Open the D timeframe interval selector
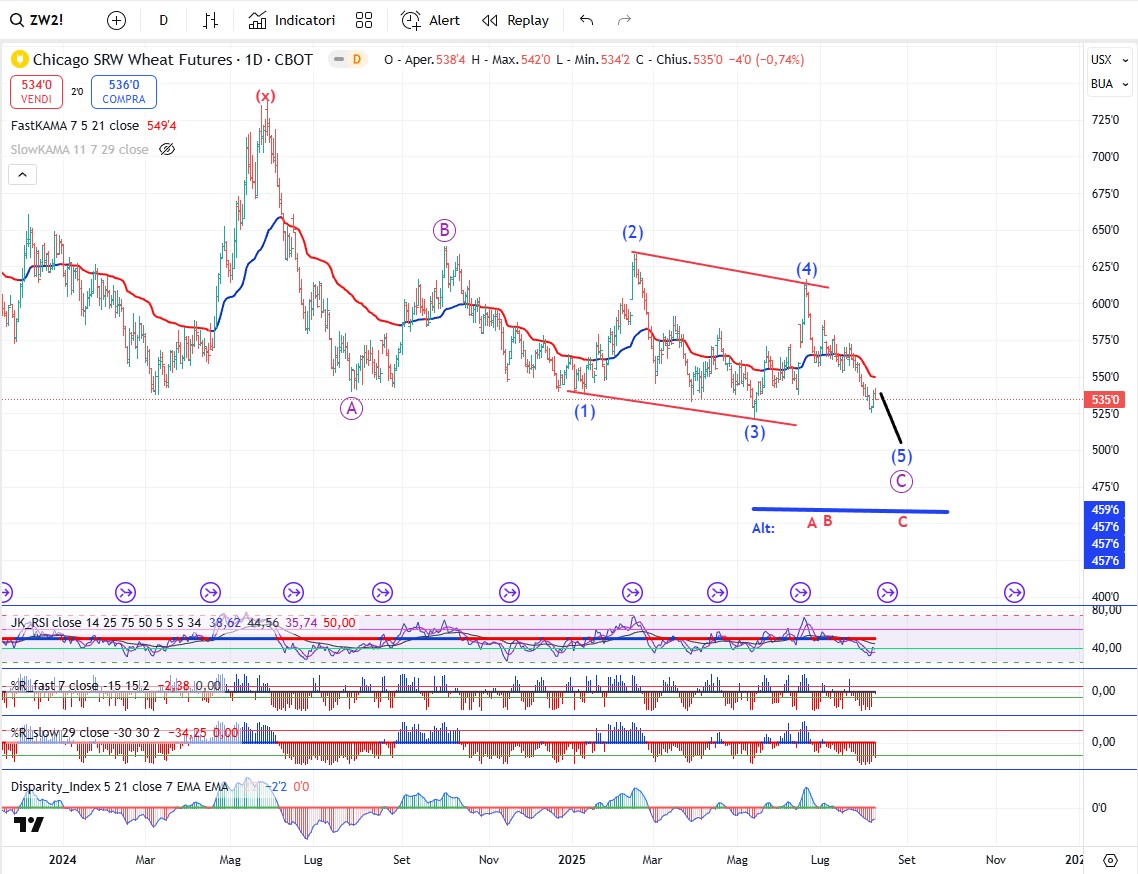This screenshot has height=874, width=1138. click(164, 20)
